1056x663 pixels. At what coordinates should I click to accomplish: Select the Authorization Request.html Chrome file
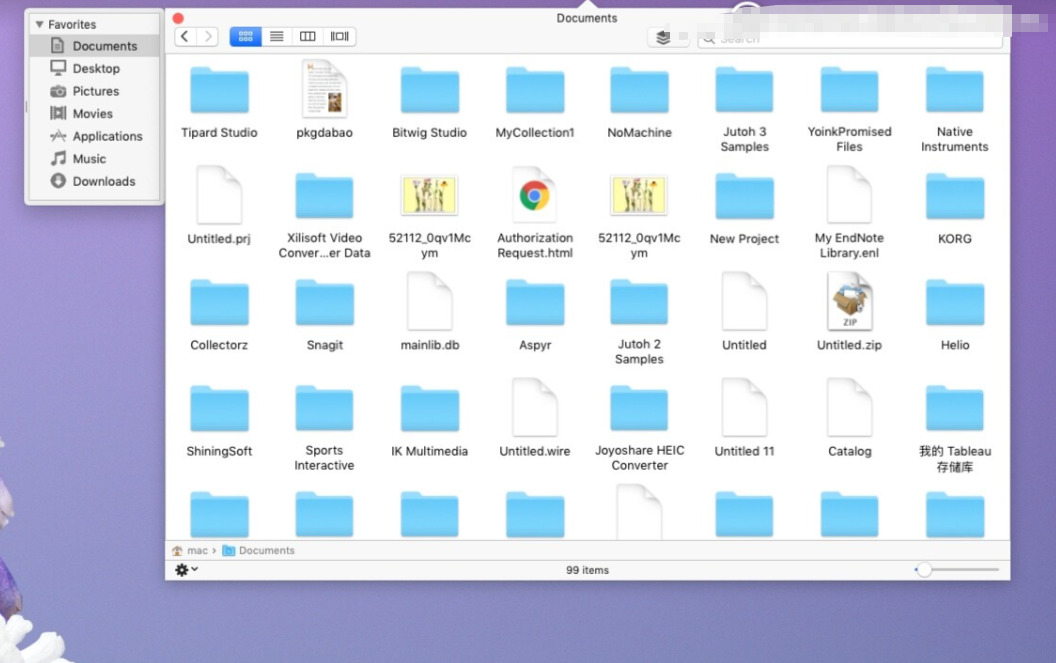(x=534, y=196)
